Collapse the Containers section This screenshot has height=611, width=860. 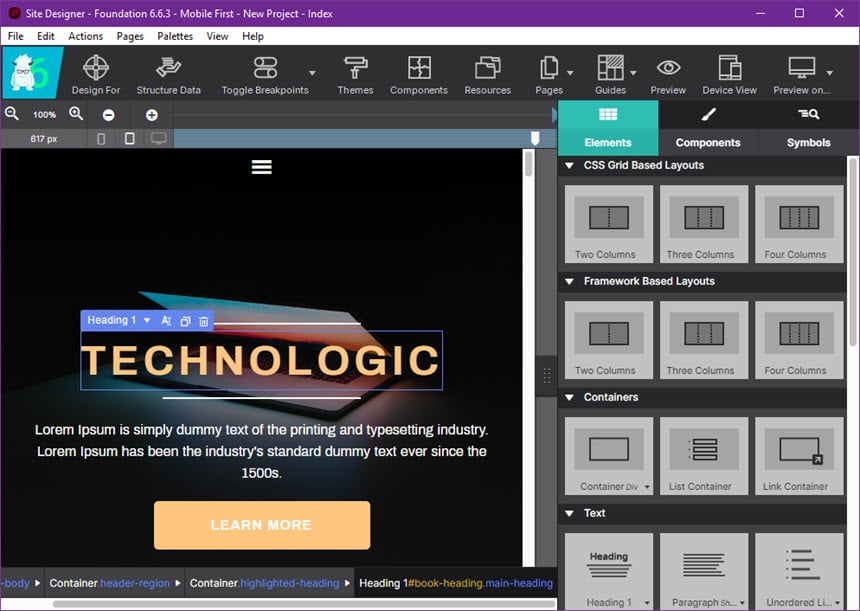(569, 397)
